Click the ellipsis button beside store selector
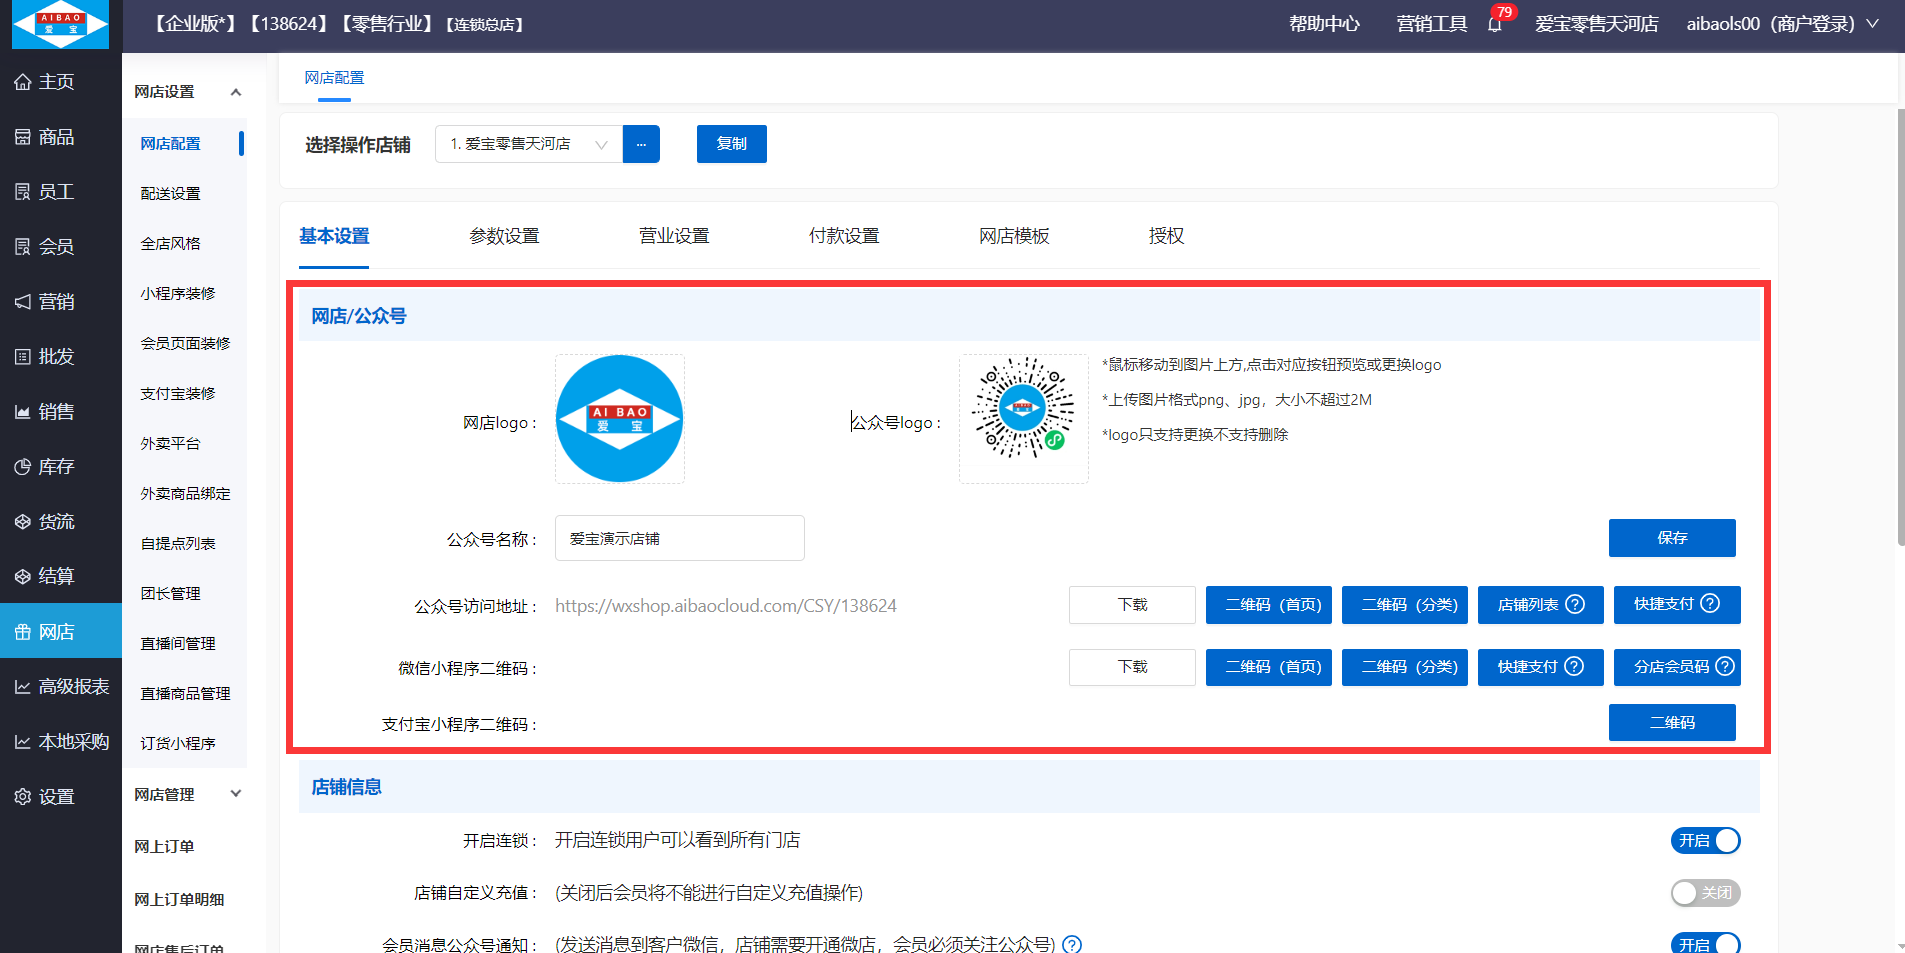The image size is (1905, 953). click(x=641, y=144)
